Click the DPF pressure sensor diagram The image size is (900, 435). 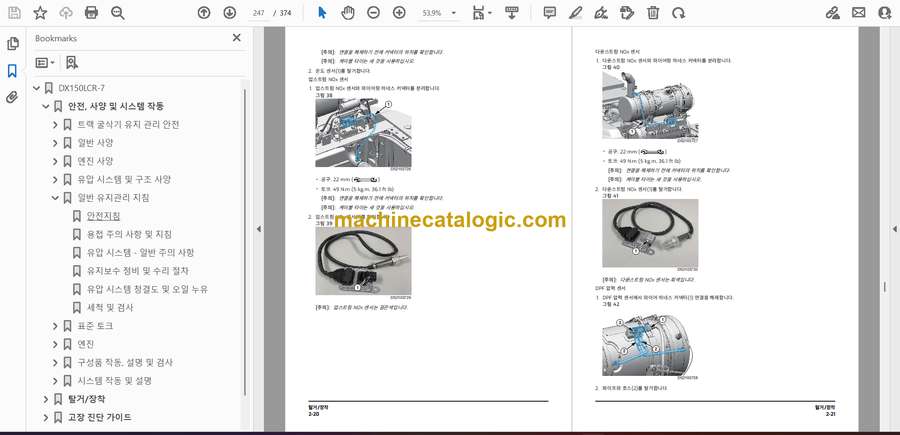click(650, 345)
